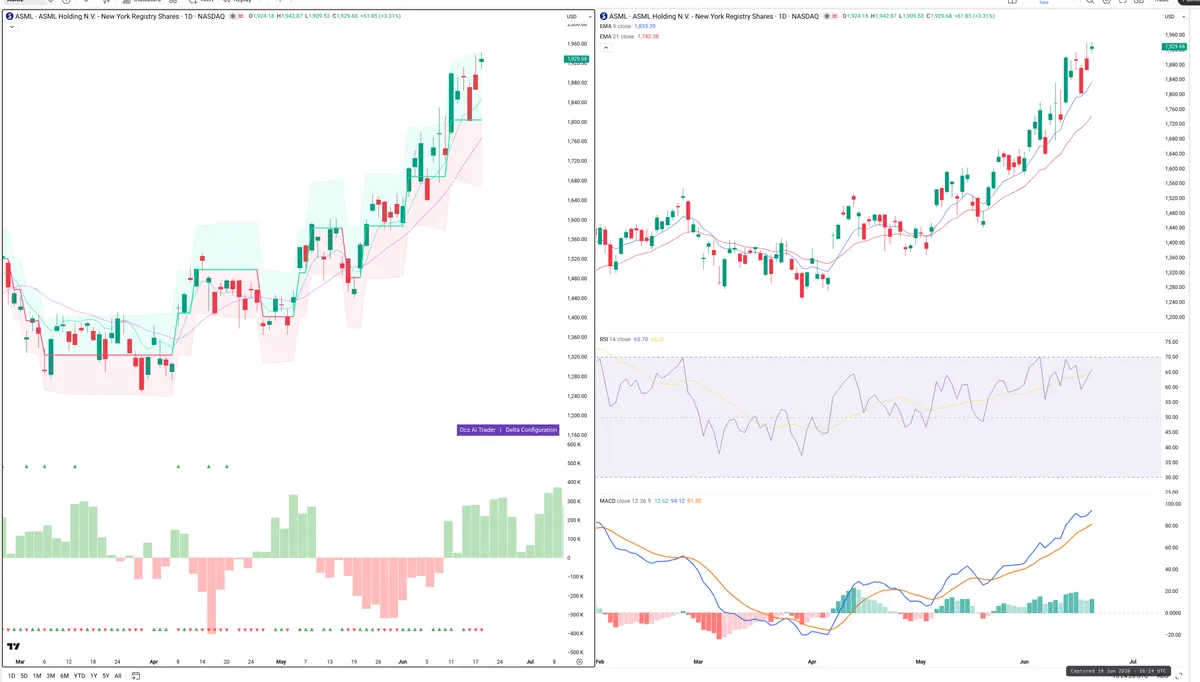This screenshot has width=1200, height=682.
Task: Select the All time range button
Action: coord(118,675)
